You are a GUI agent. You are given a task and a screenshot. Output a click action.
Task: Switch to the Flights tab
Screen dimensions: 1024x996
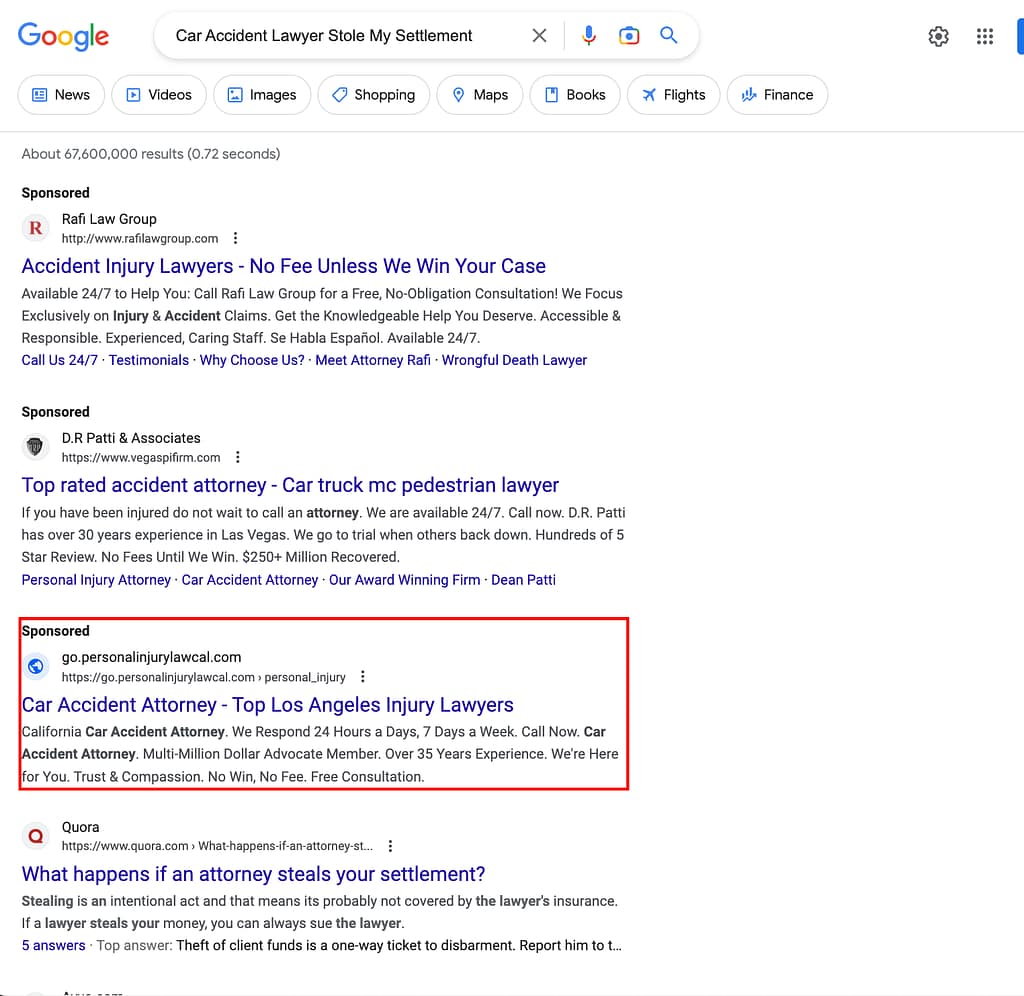click(x=673, y=95)
